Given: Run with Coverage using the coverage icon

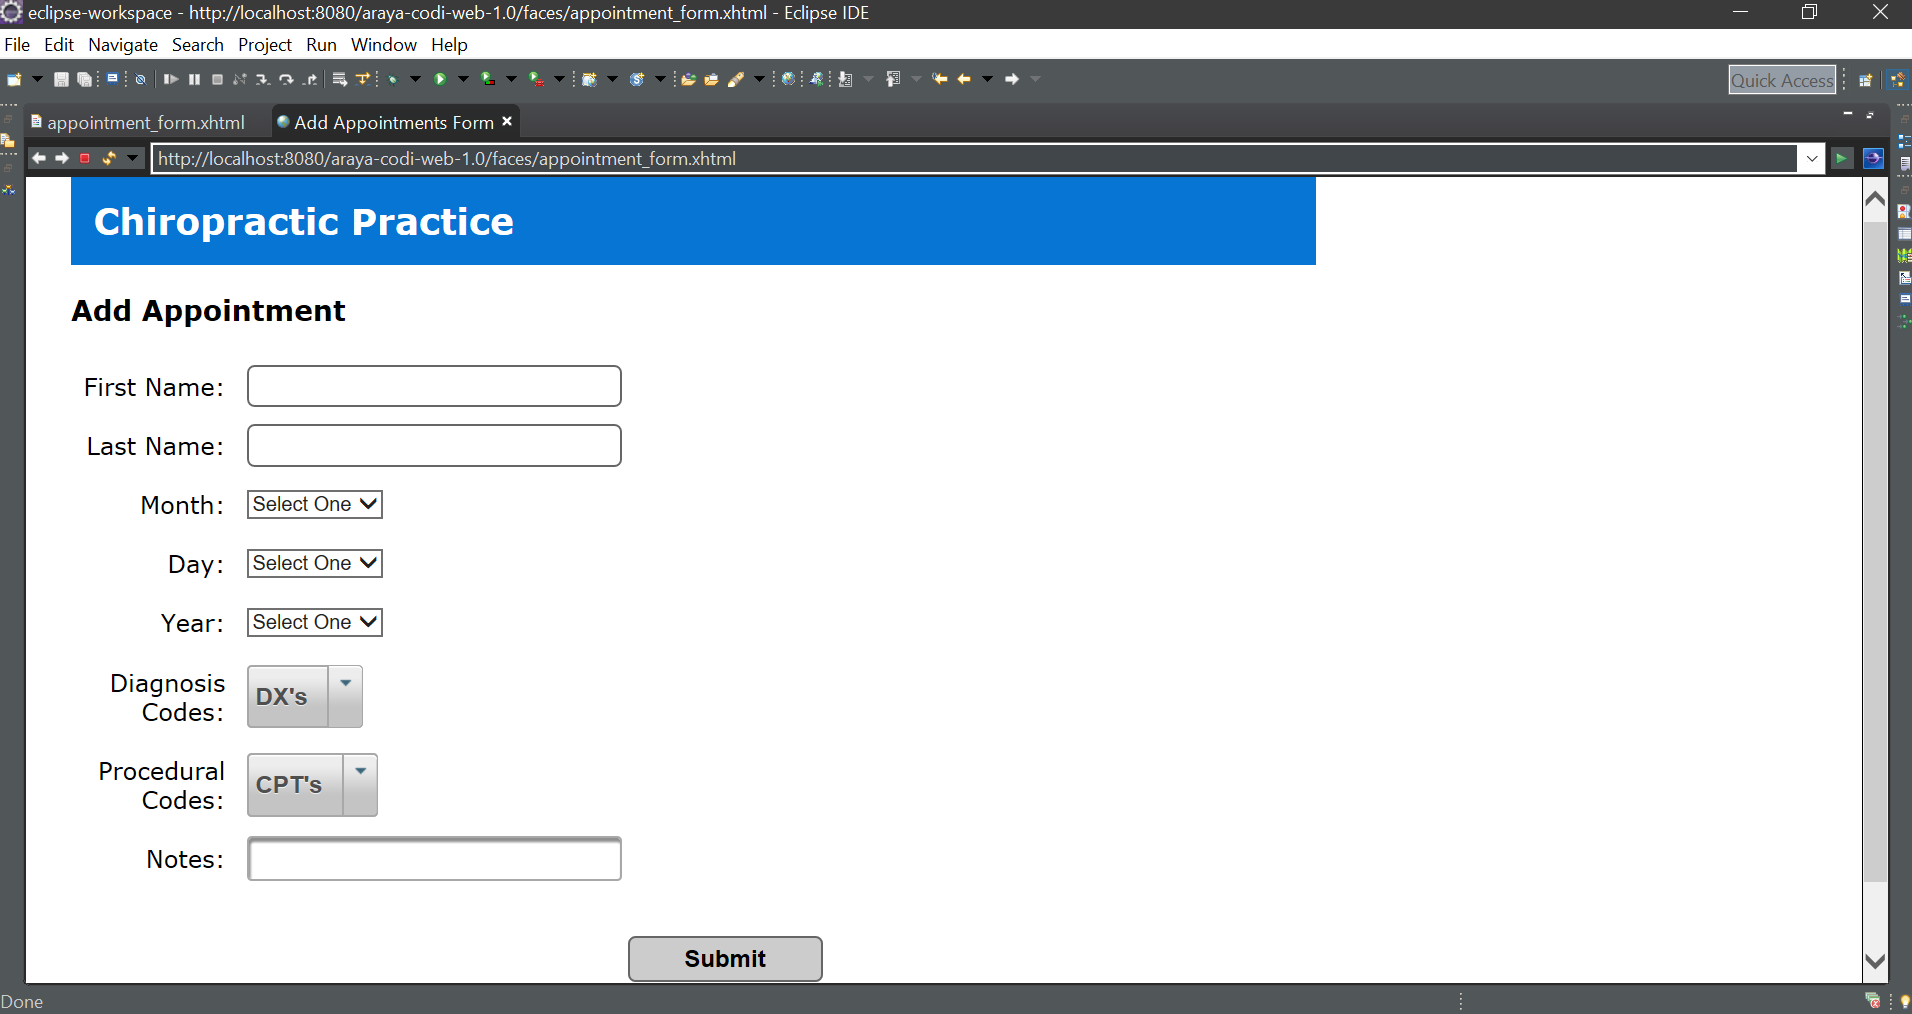Looking at the screenshot, I should click(x=488, y=79).
